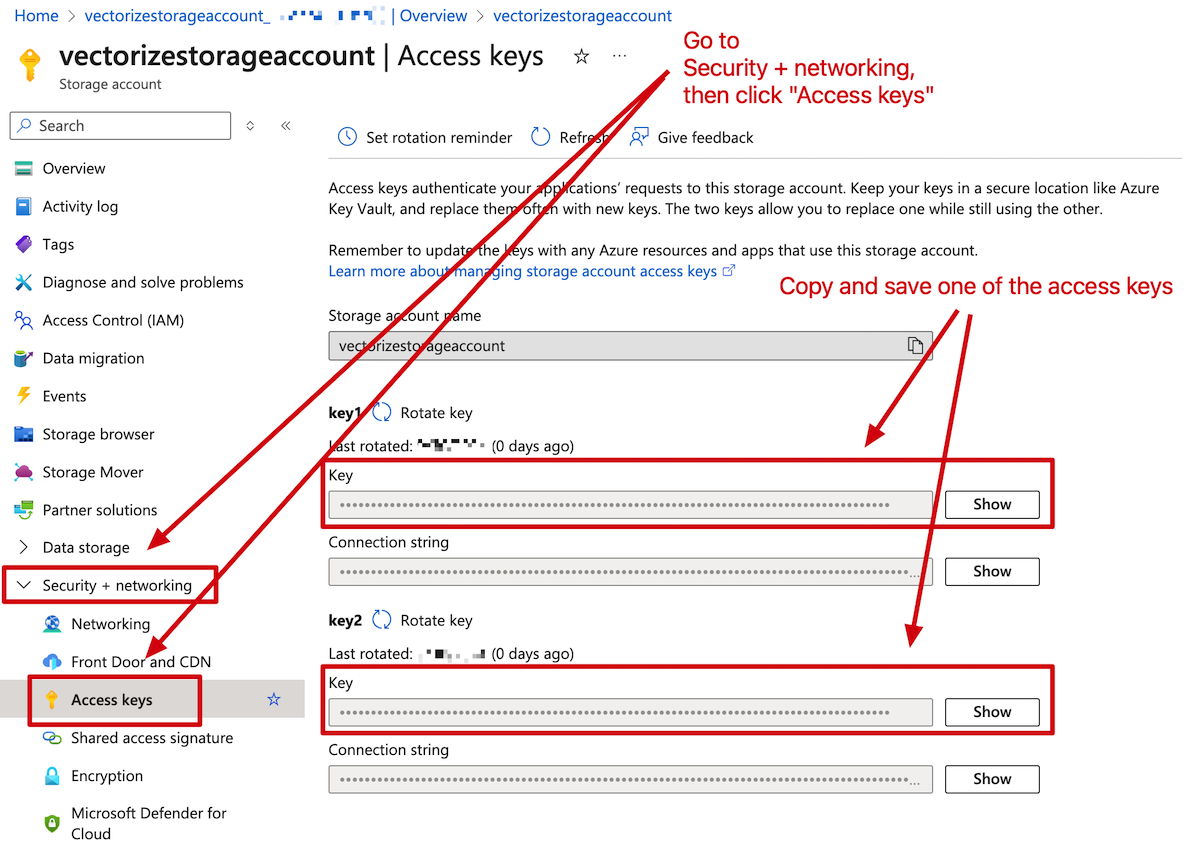
Task: Click the Overview breadcrumb link
Action: coord(433,16)
